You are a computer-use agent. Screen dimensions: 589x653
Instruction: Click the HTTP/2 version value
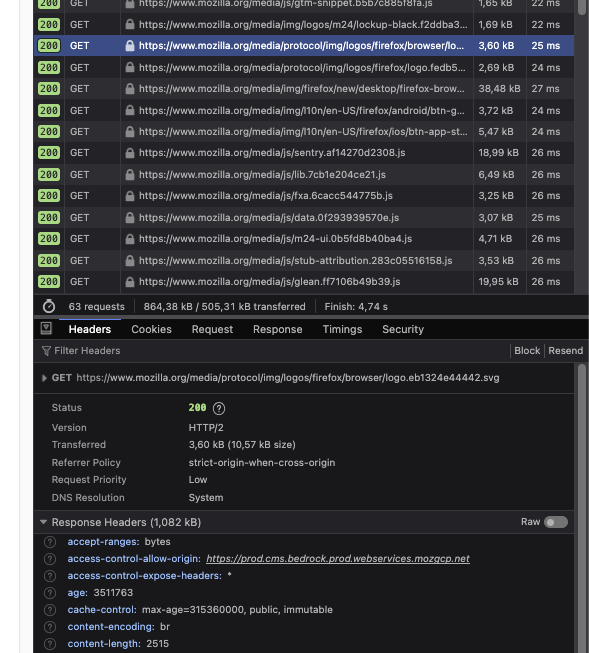coord(206,428)
